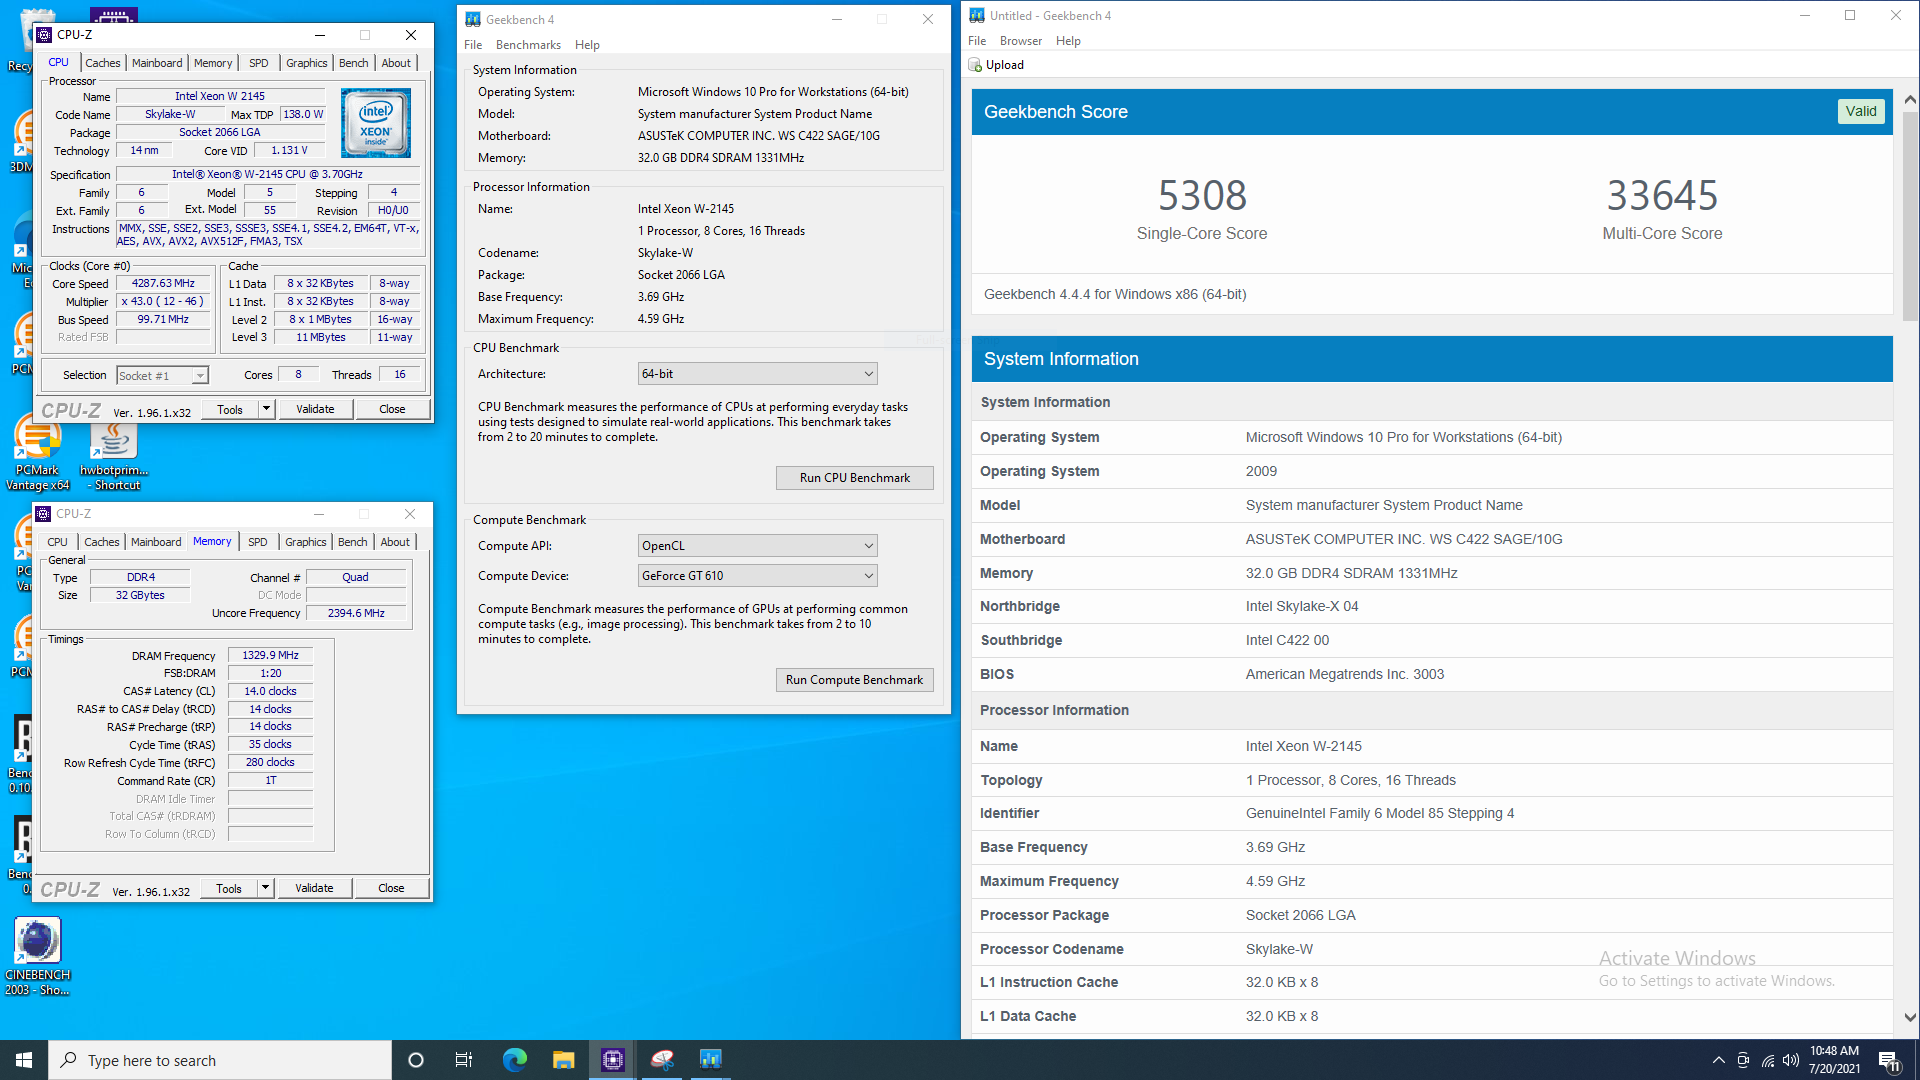Image resolution: width=1920 pixels, height=1080 pixels.
Task: Click the multi-core score 33645
Action: click(x=1662, y=196)
